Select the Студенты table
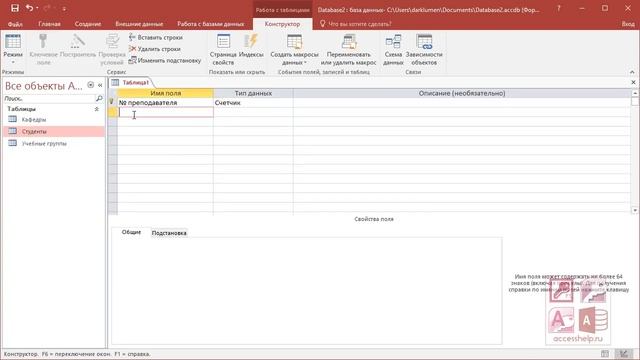Viewport: 640px width, 360px height. pos(54,131)
